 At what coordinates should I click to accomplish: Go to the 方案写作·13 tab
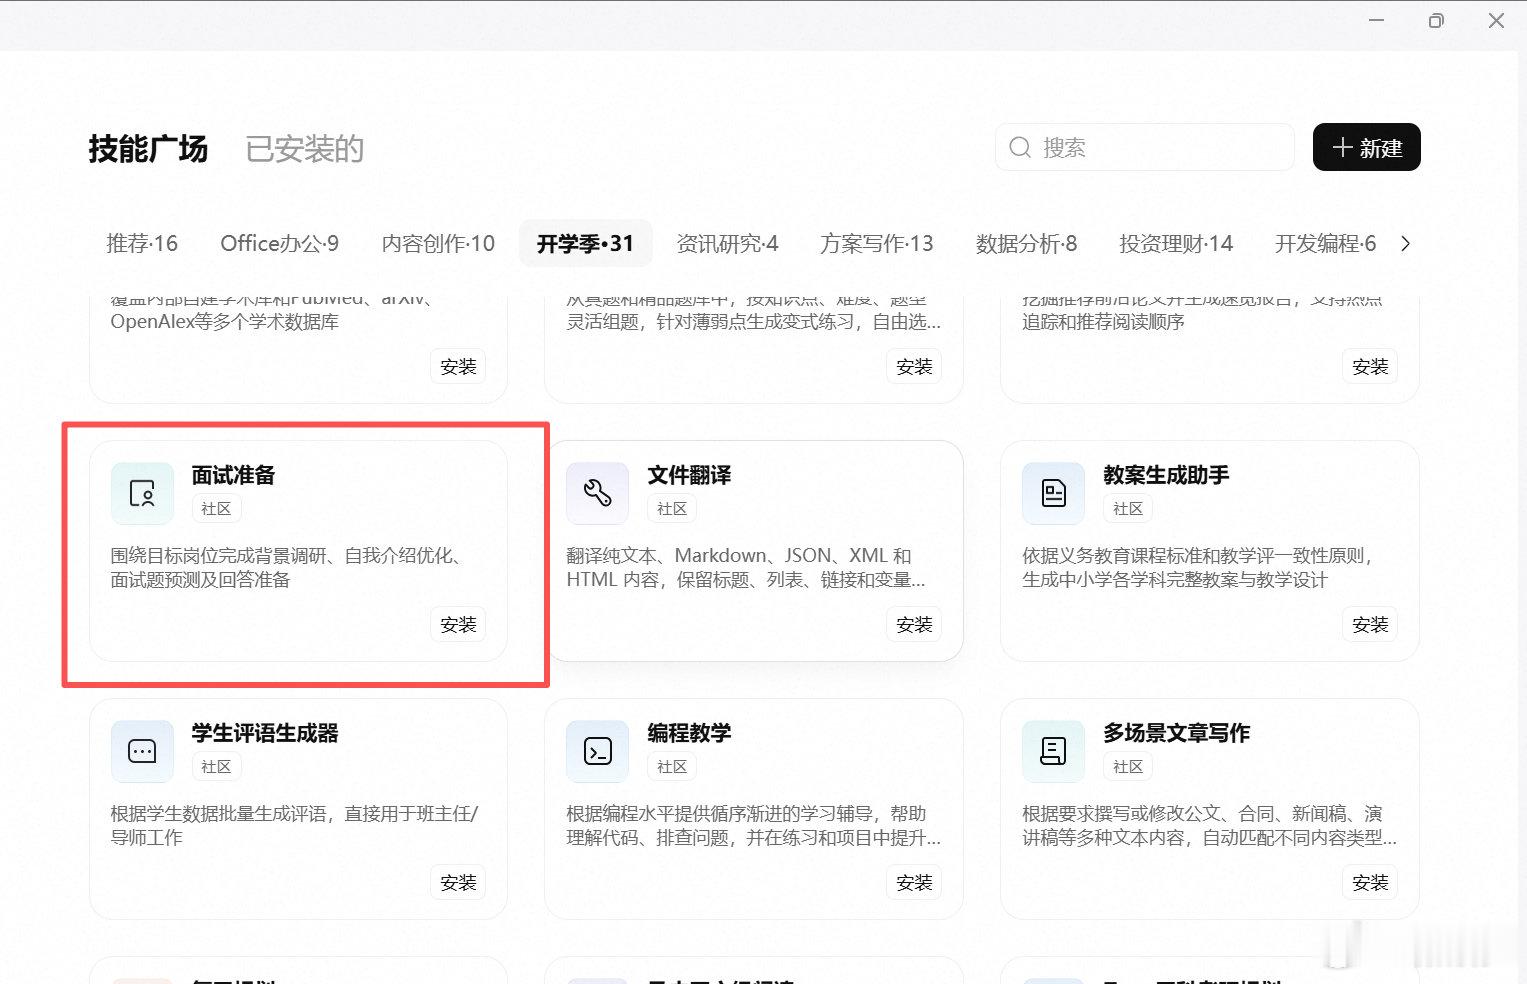[x=877, y=244]
